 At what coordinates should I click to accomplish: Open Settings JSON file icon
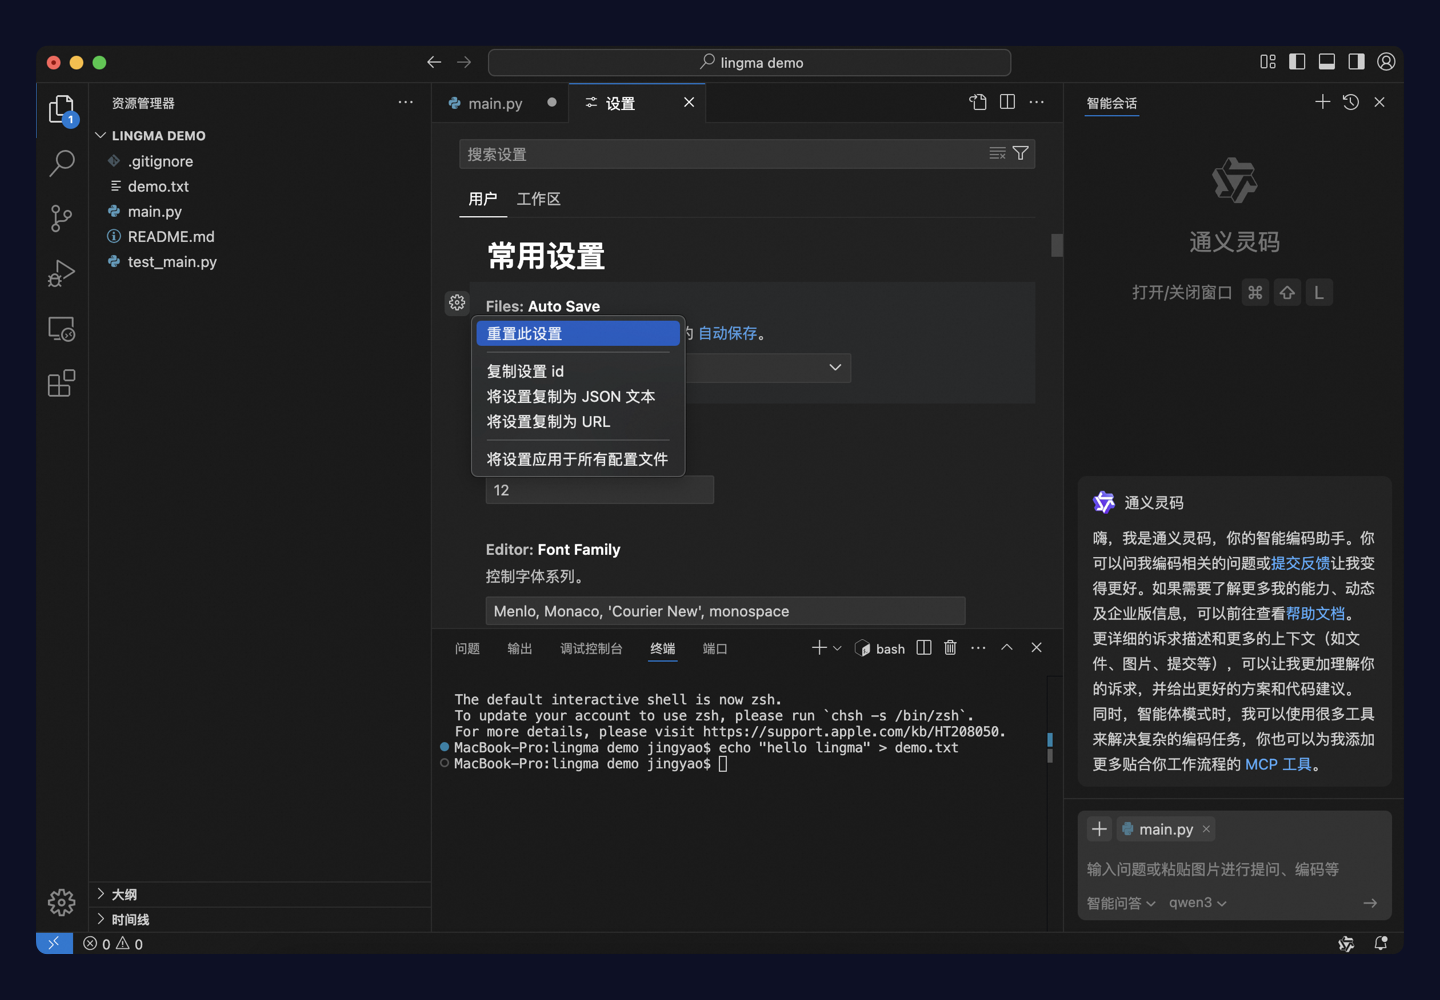click(978, 102)
